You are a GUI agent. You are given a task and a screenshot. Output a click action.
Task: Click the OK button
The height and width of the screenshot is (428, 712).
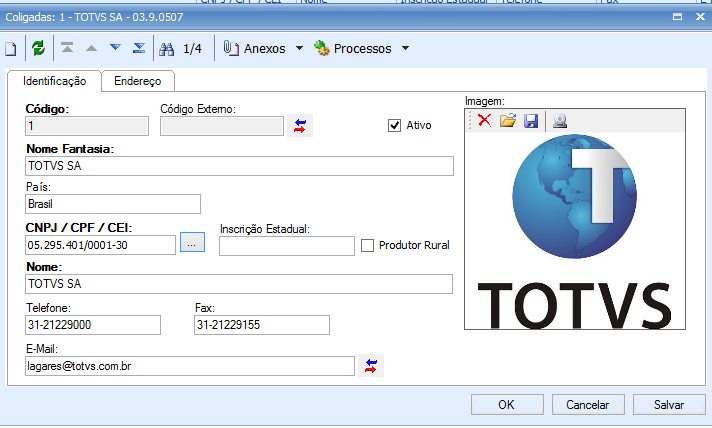[507, 405]
